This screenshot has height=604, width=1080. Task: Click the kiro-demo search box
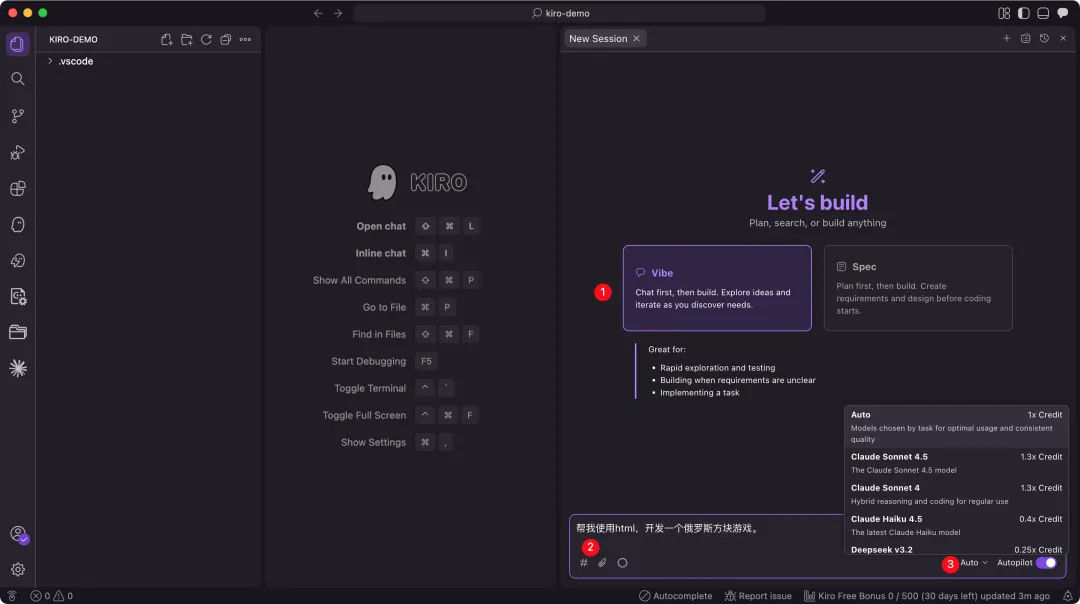559,13
